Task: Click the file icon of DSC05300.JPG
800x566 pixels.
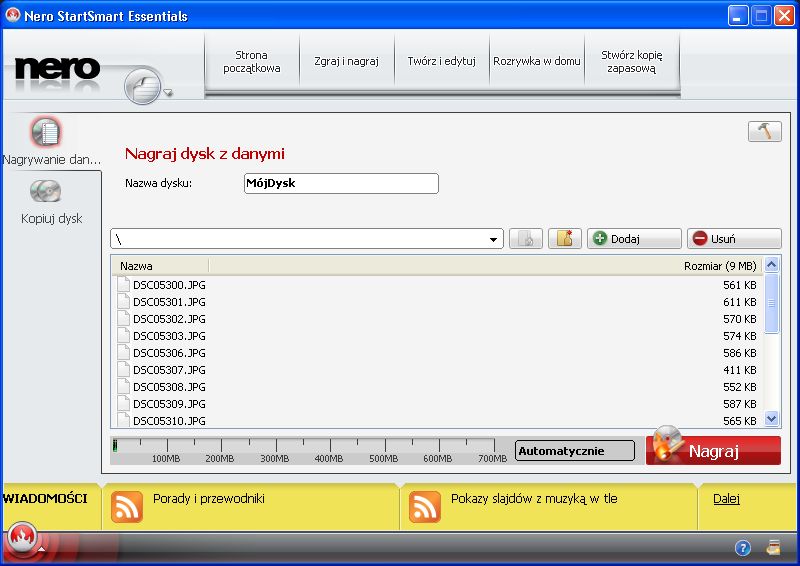Action: pos(123,284)
